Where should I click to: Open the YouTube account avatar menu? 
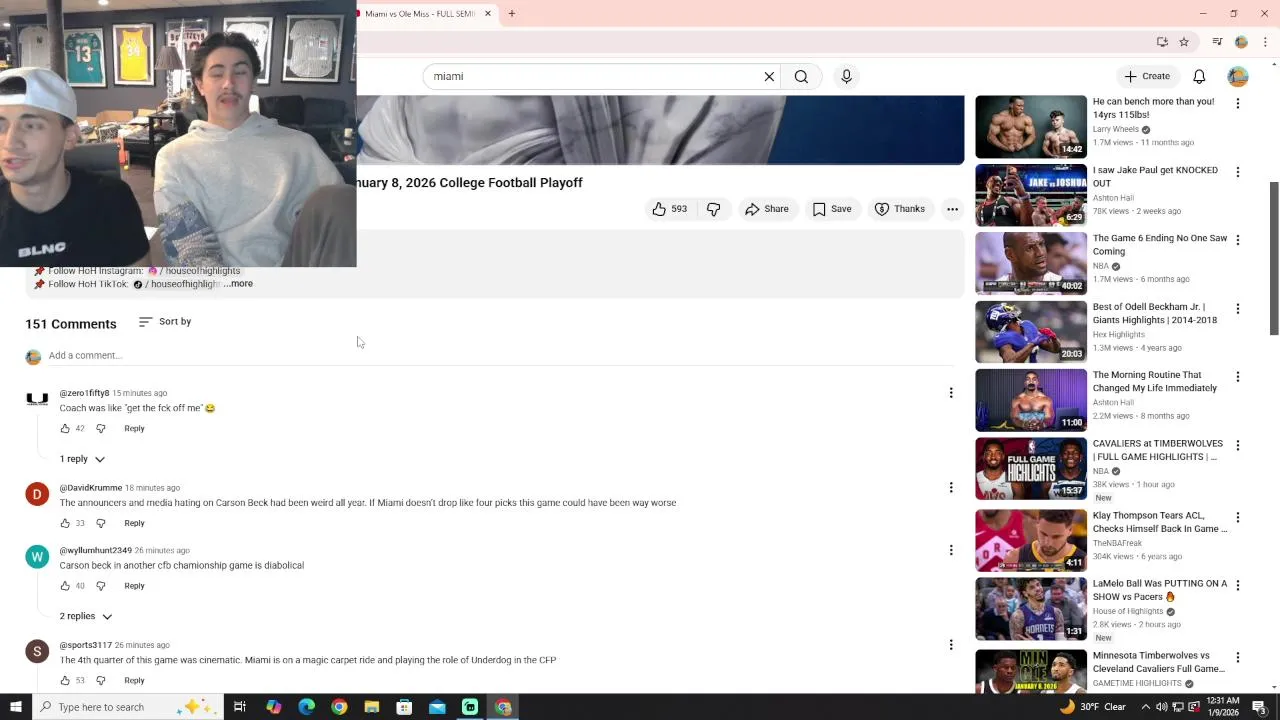click(1238, 76)
